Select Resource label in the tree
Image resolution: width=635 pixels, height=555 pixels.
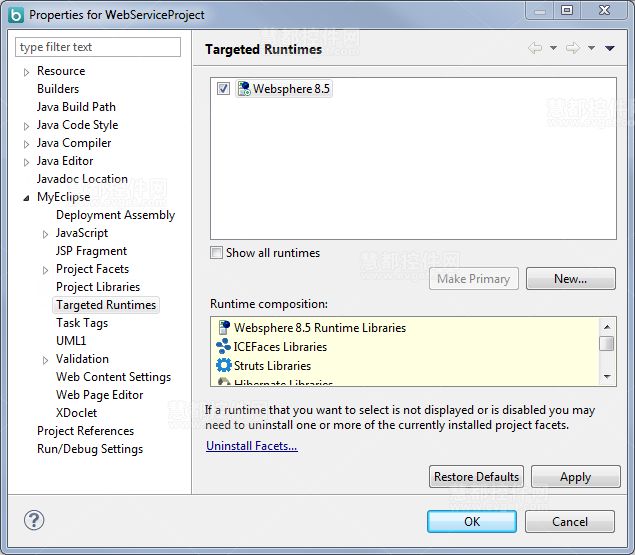tap(61, 71)
